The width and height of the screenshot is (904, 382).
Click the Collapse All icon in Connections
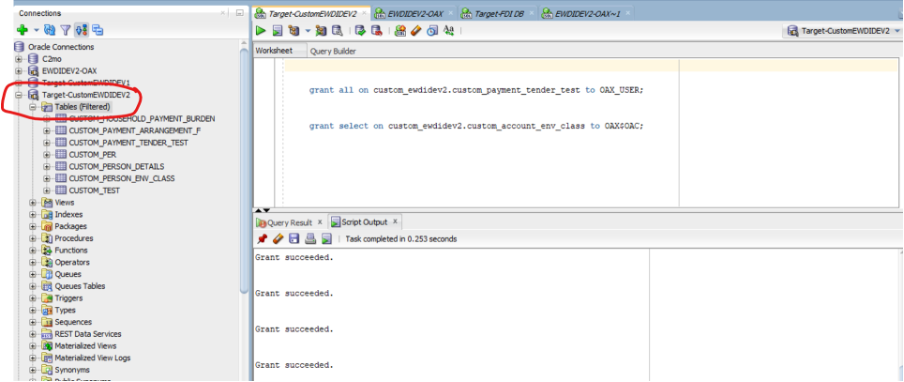97,30
